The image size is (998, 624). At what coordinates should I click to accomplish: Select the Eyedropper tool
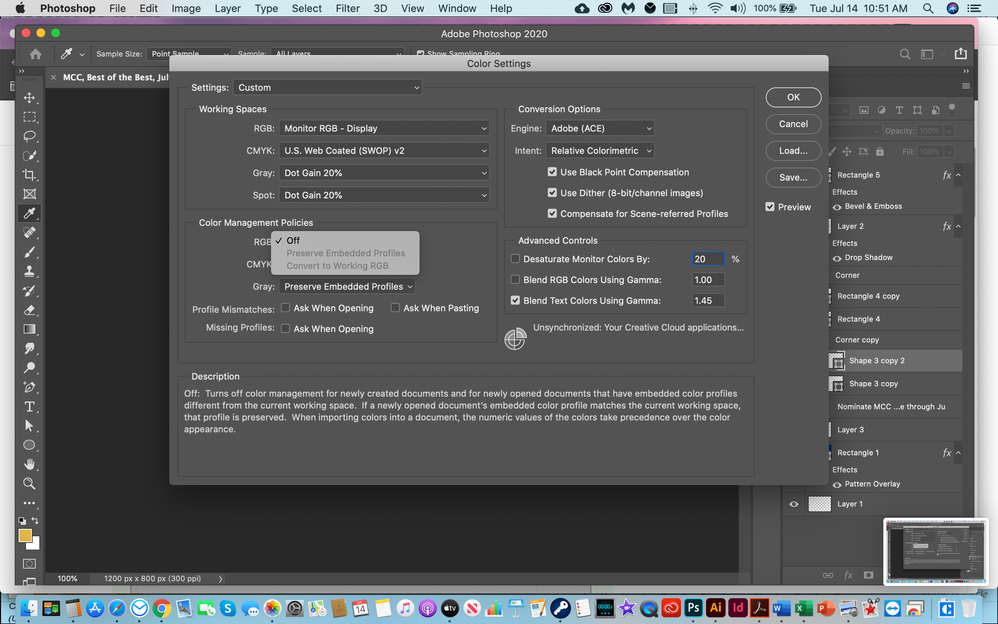click(x=30, y=212)
